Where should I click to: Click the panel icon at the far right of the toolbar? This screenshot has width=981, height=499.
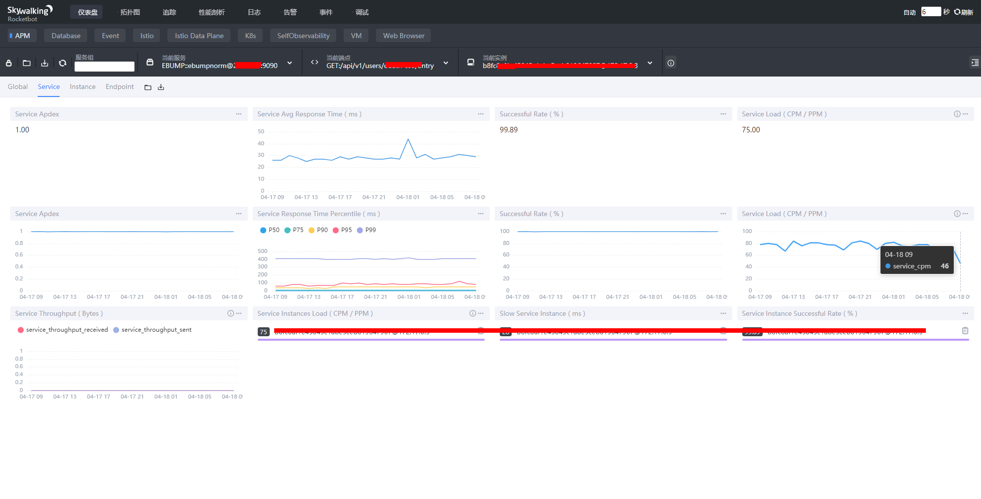pyautogui.click(x=974, y=63)
